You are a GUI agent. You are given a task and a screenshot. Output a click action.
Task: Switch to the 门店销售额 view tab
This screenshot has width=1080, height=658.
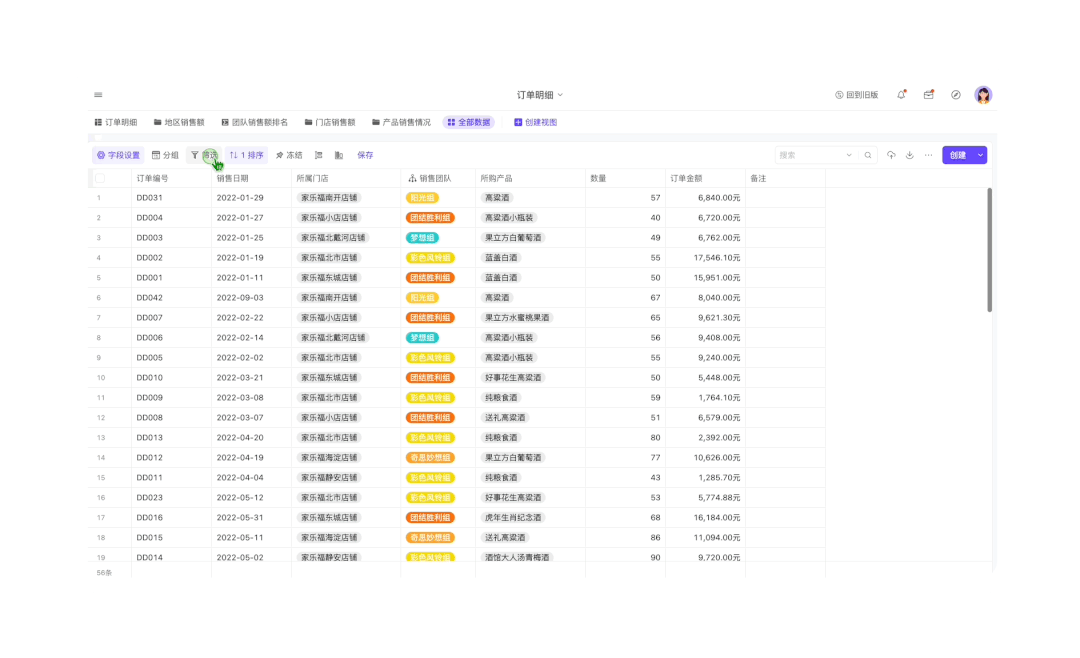(x=330, y=123)
